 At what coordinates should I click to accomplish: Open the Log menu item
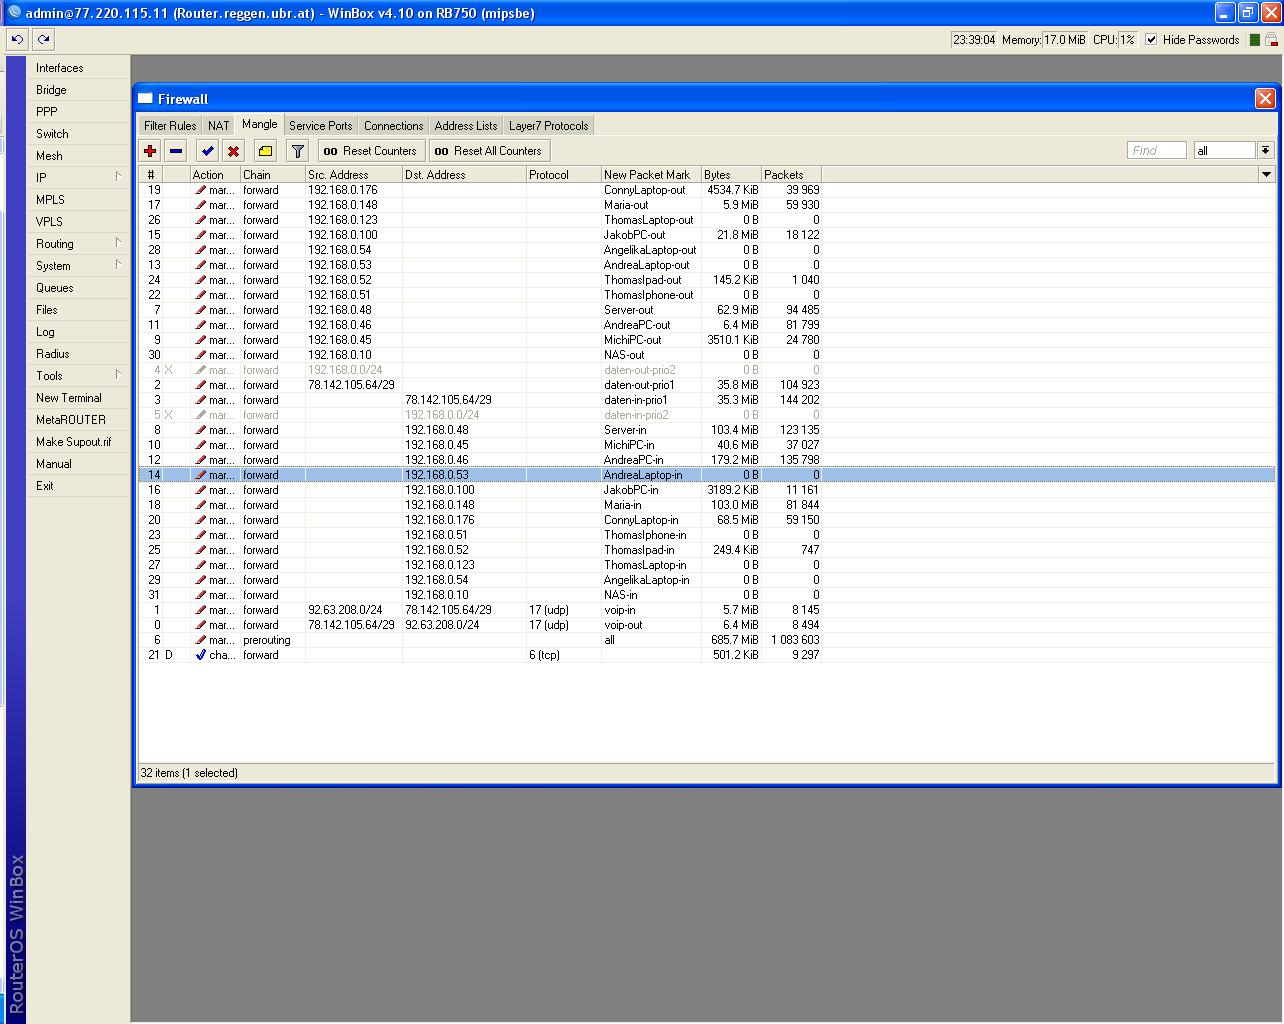click(77, 332)
